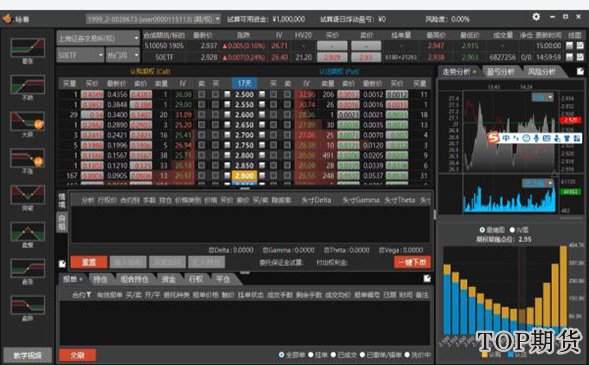Screen dimensions: 589x365
Task: Select the first bullish call strategy icon
Action: 28,47
